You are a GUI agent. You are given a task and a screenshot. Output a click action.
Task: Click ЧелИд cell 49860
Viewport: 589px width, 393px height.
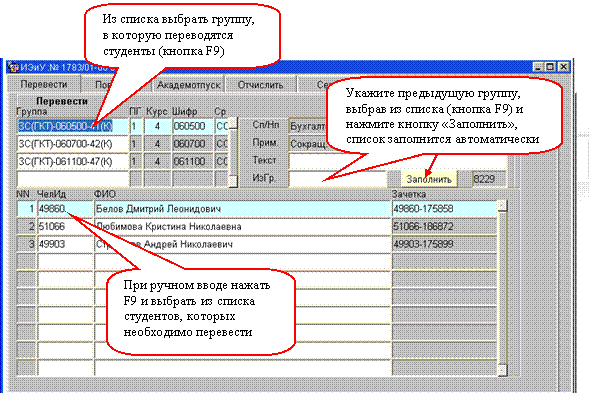[65, 209]
